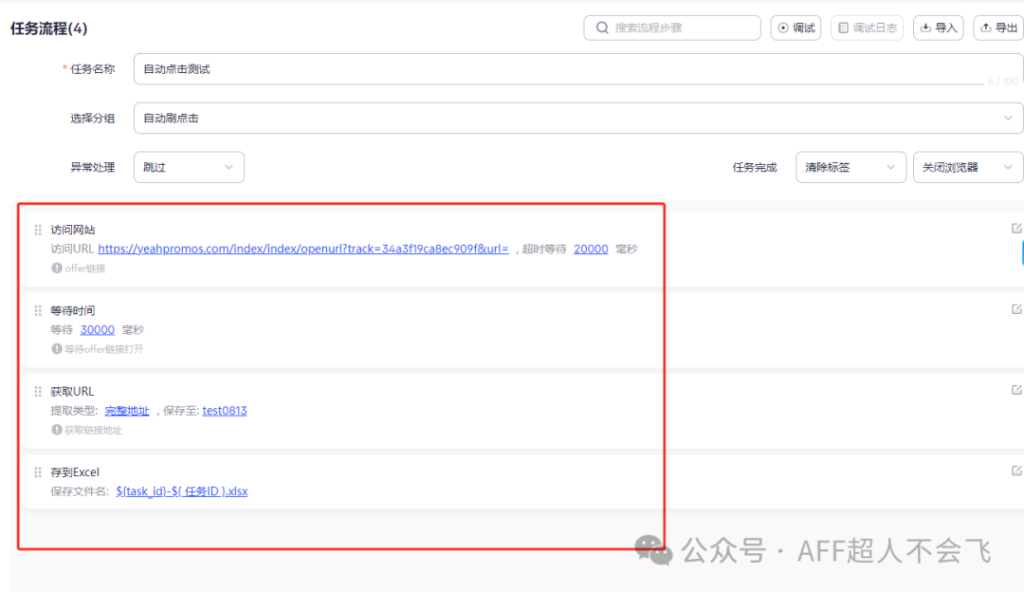The image size is (1024, 592).
Task: Grab the drag handle of 访问网站 step
Action: (38, 230)
